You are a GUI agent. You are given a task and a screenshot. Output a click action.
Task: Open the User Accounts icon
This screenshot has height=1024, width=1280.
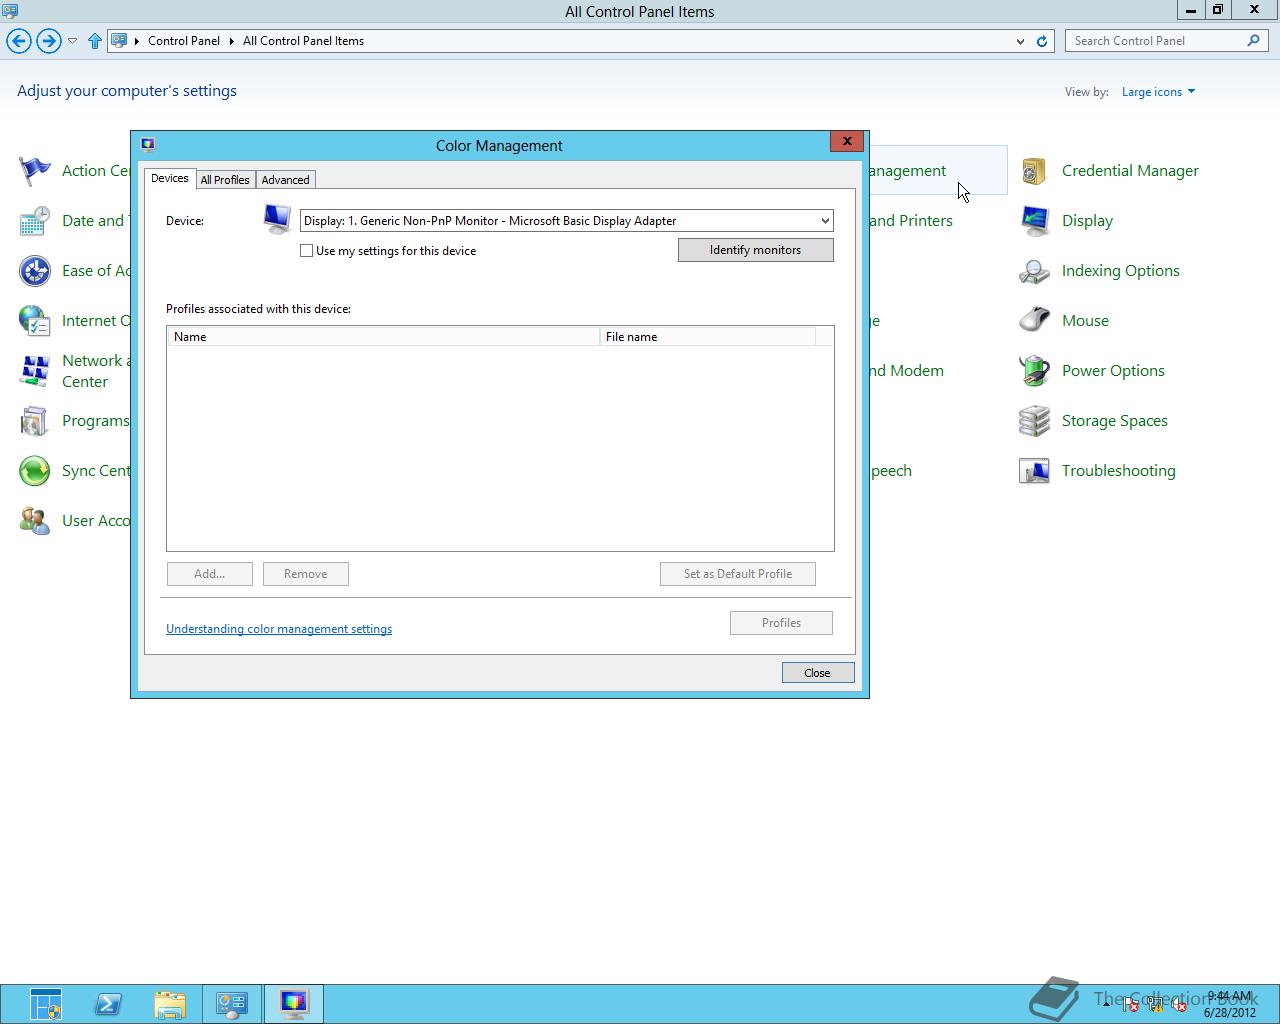(x=35, y=521)
